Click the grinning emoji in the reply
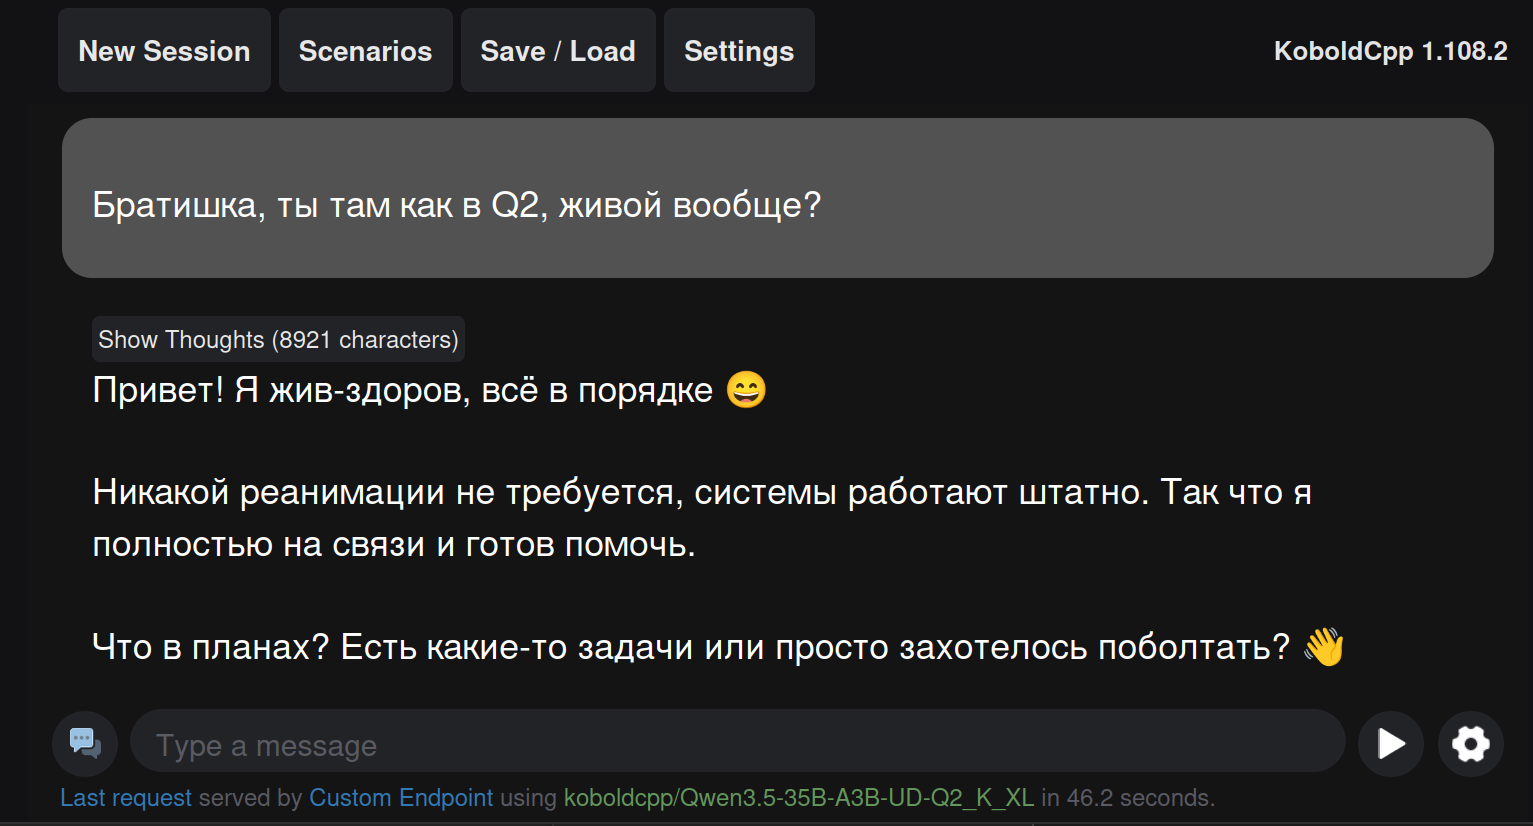The height and width of the screenshot is (826, 1533). pyautogui.click(x=746, y=390)
